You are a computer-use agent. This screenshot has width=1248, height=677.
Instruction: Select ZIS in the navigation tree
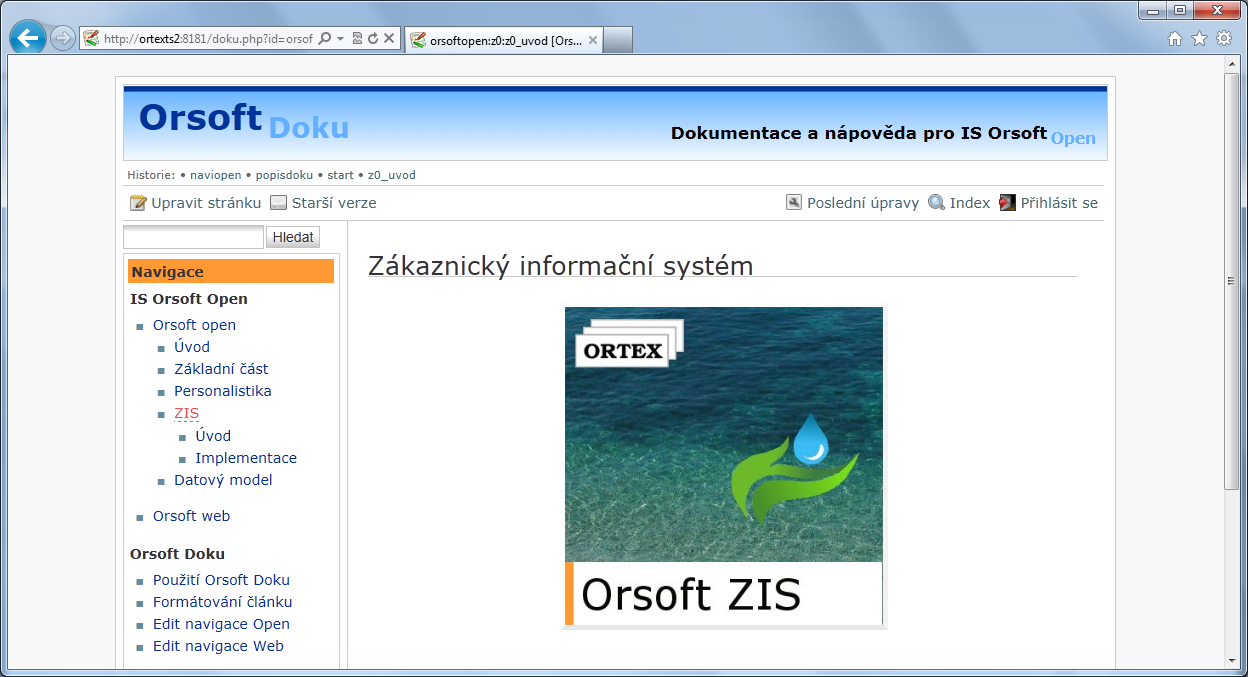186,413
